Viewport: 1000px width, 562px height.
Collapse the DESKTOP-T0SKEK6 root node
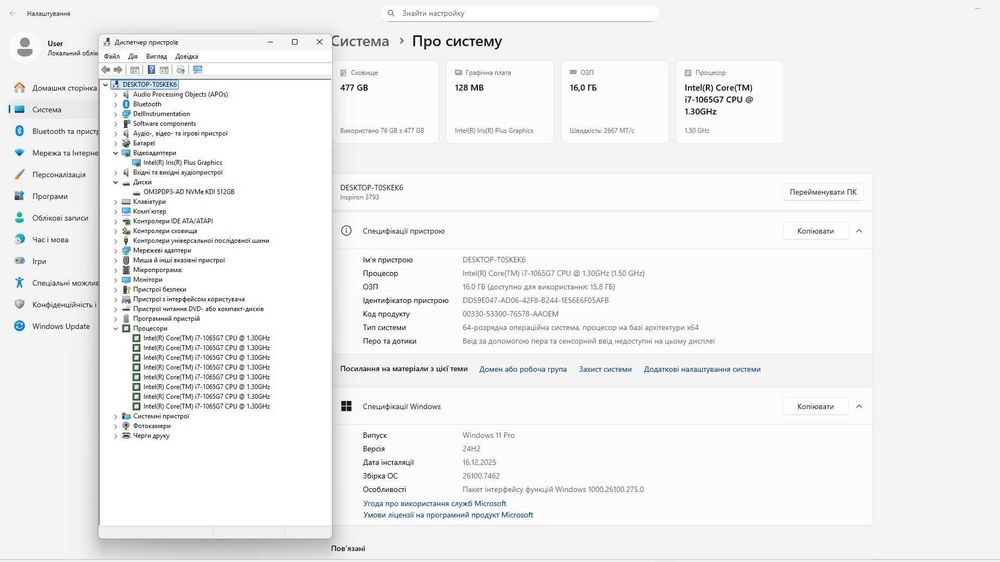(106, 84)
